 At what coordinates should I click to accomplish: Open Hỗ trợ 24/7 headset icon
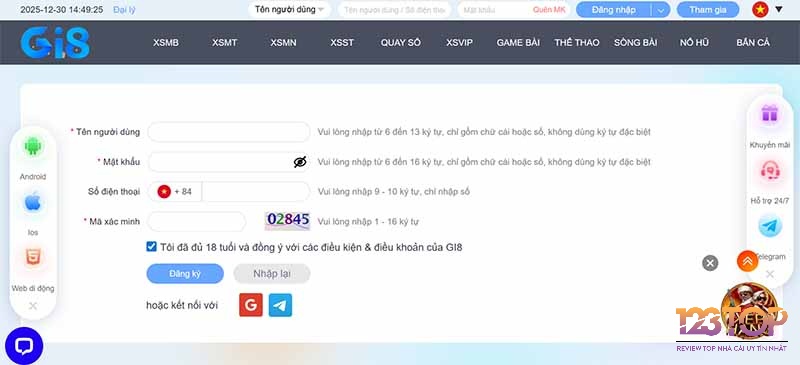(x=769, y=170)
